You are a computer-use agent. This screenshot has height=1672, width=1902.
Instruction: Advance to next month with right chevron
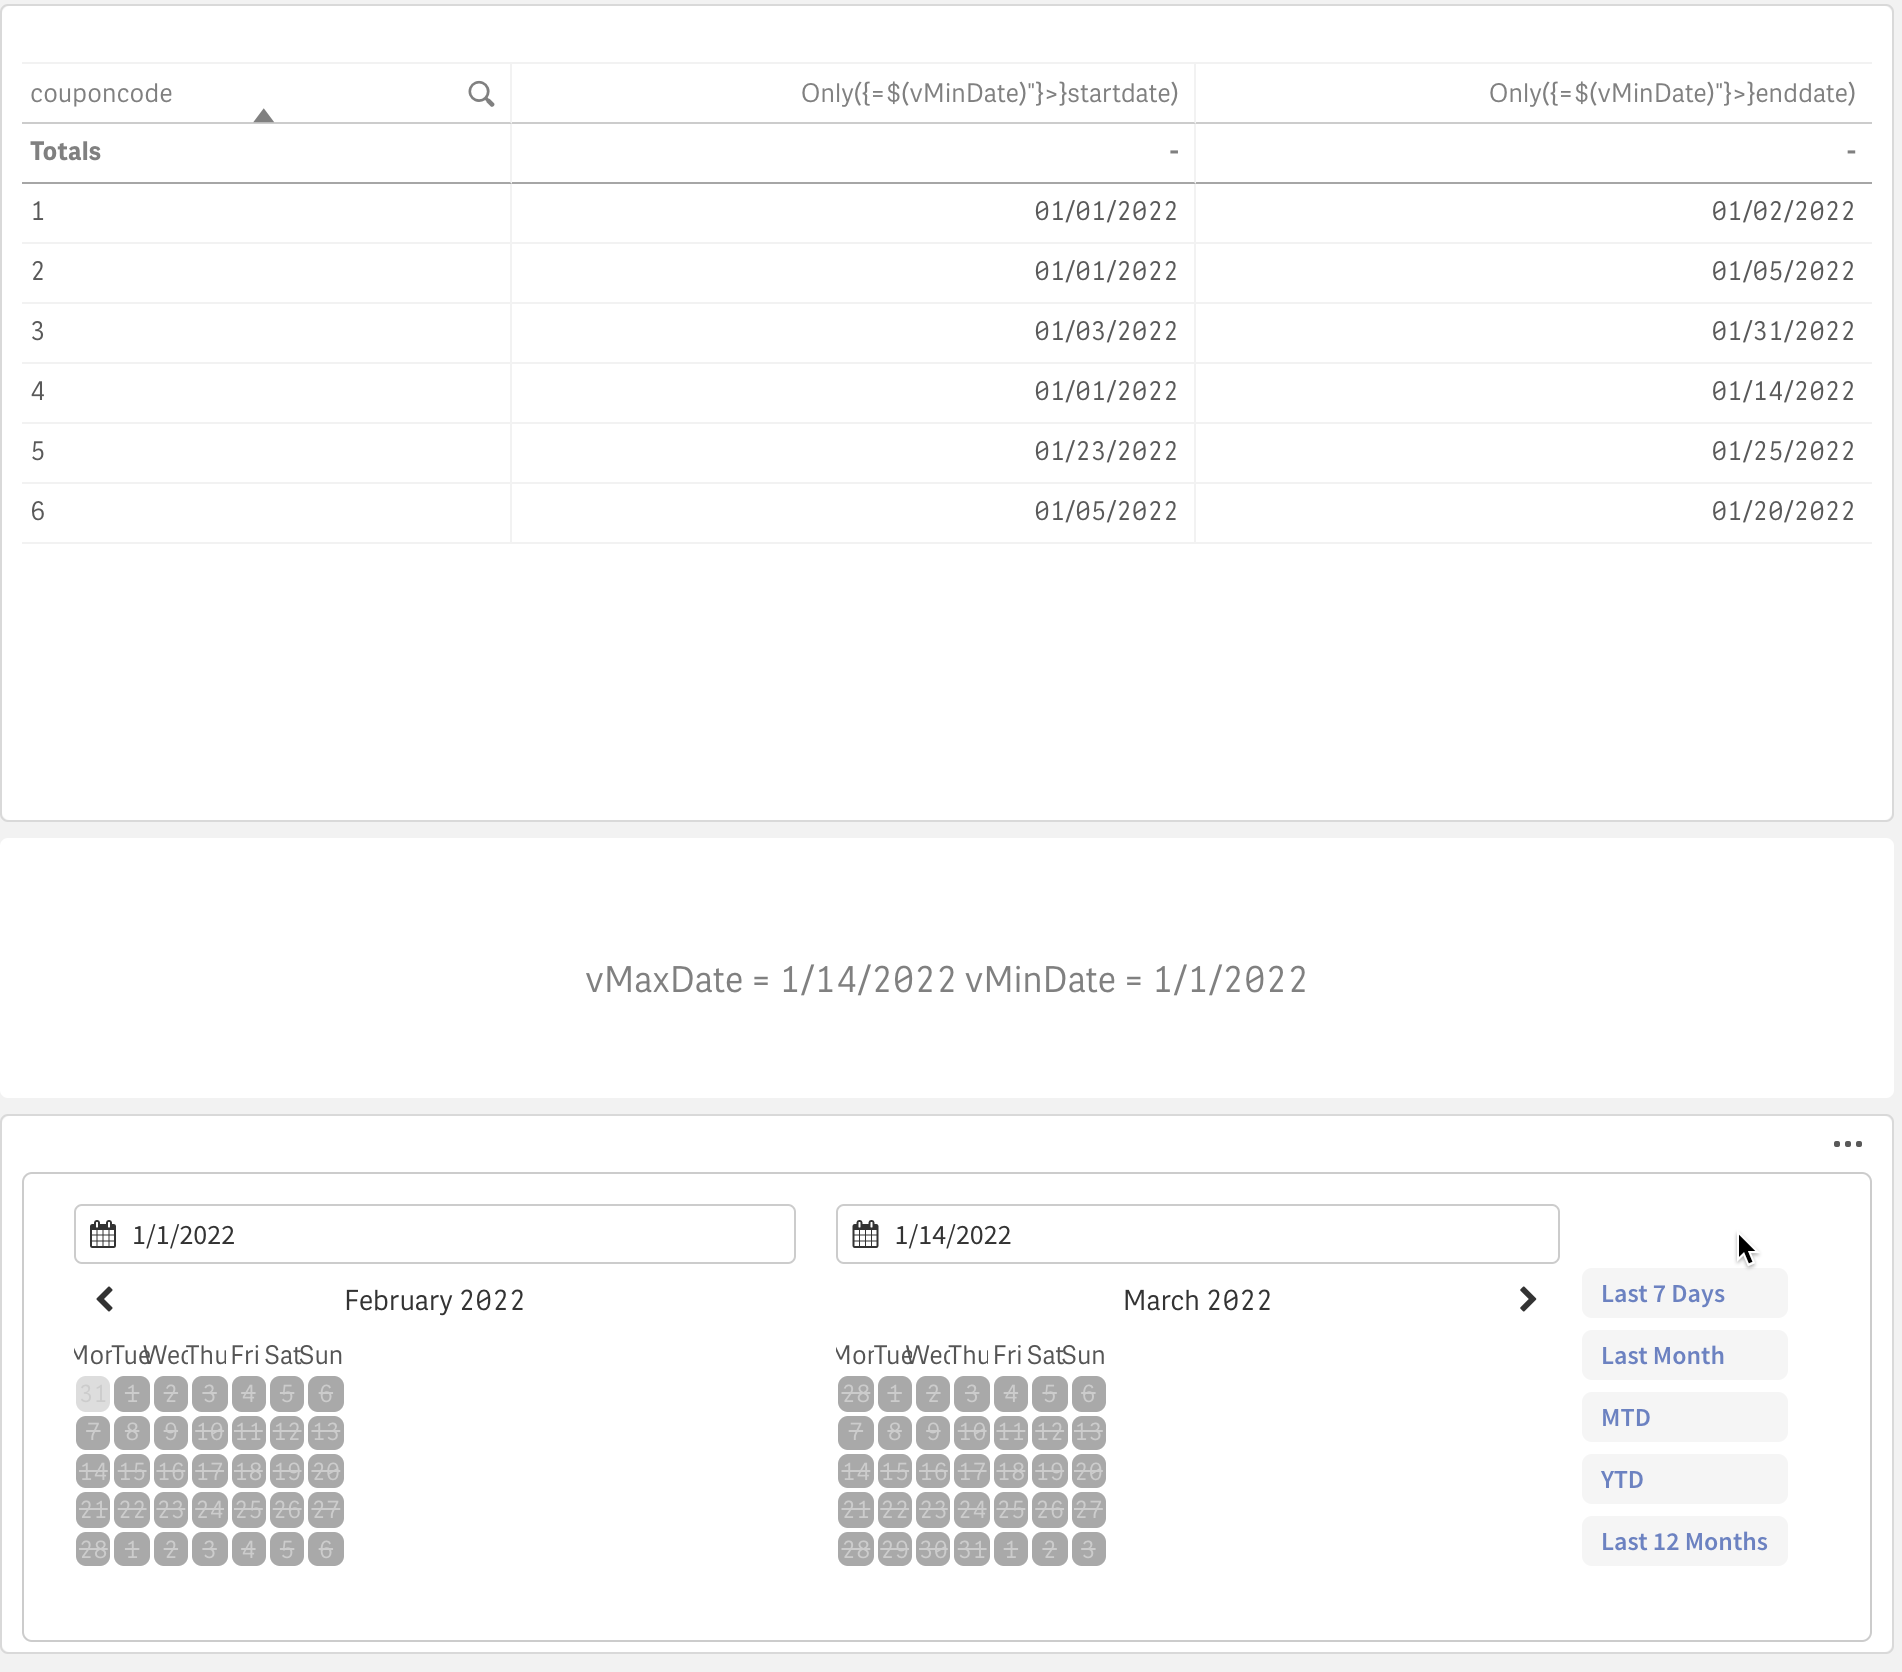pyautogui.click(x=1527, y=1299)
